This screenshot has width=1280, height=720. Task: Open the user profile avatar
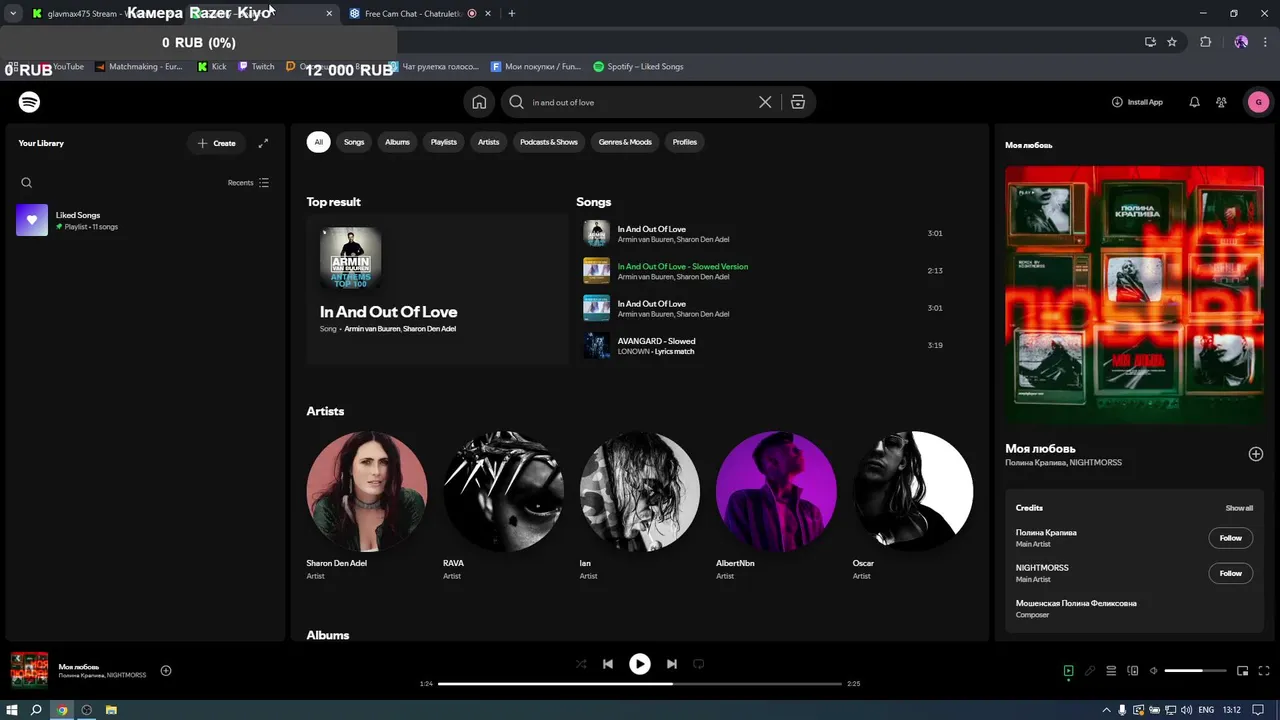coord(1258,102)
